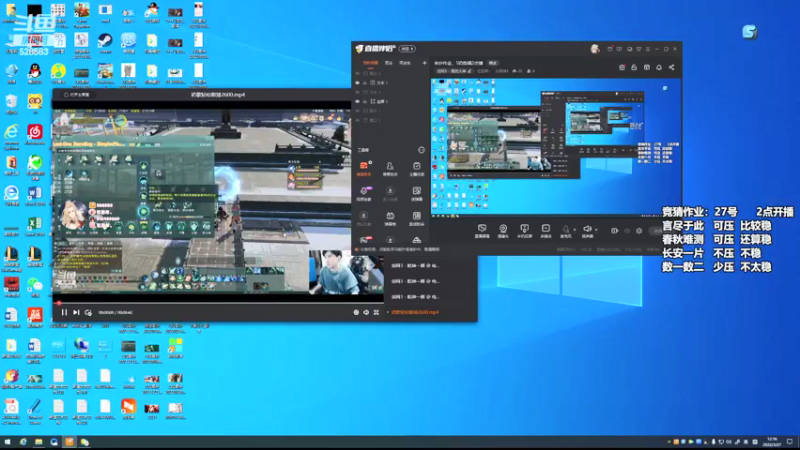Image resolution: width=800 pixels, height=450 pixels.
Task: Select the QQ penguin desktop icon
Action: pos(35,74)
